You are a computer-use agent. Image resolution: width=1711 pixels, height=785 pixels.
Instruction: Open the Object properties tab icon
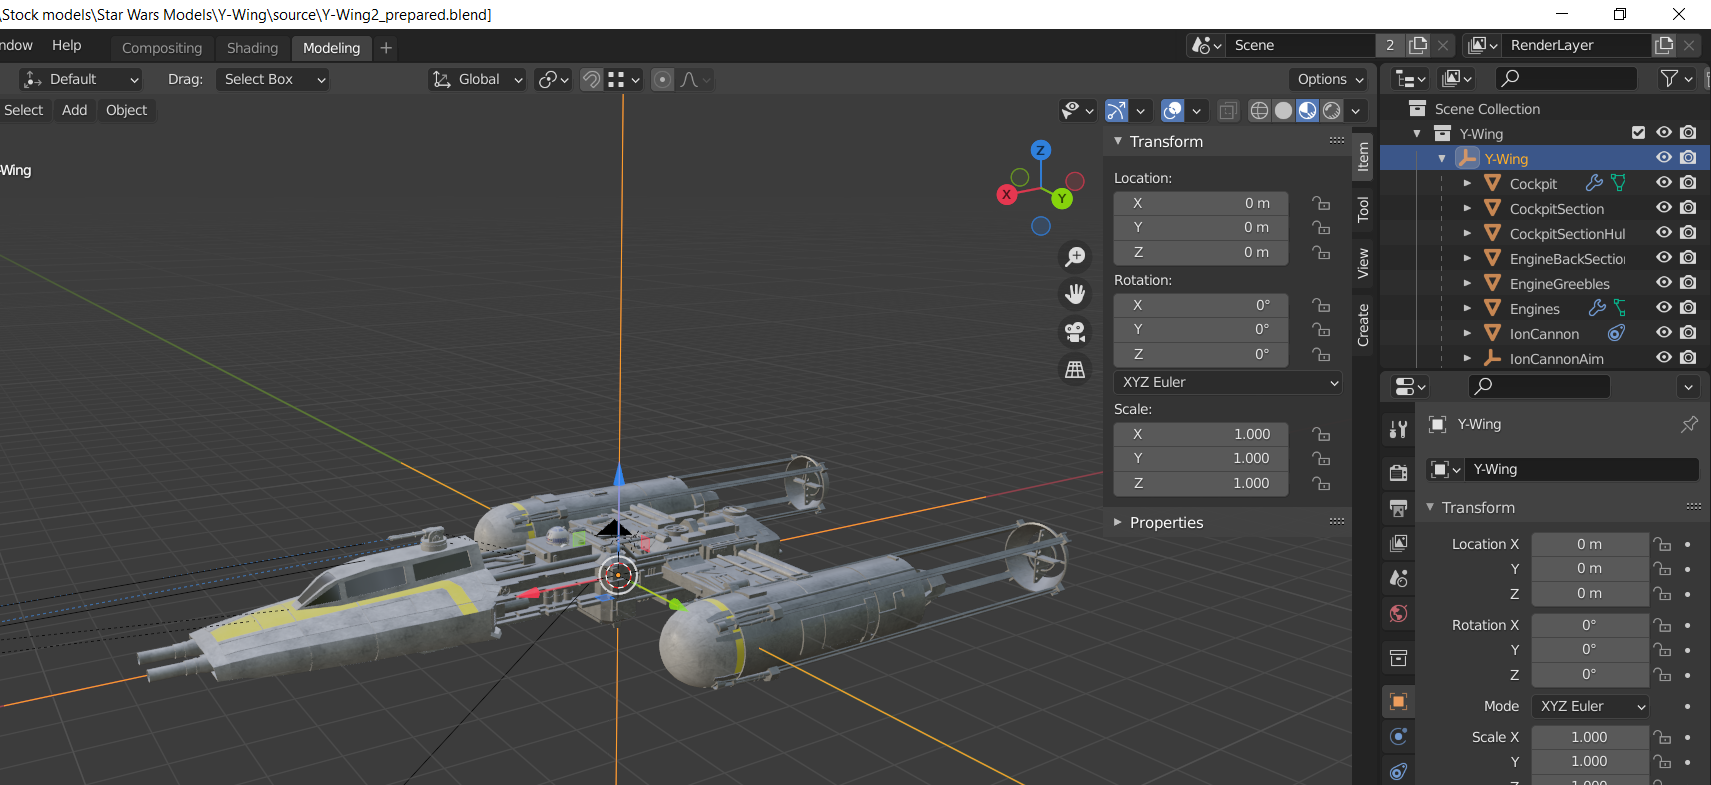click(x=1399, y=701)
